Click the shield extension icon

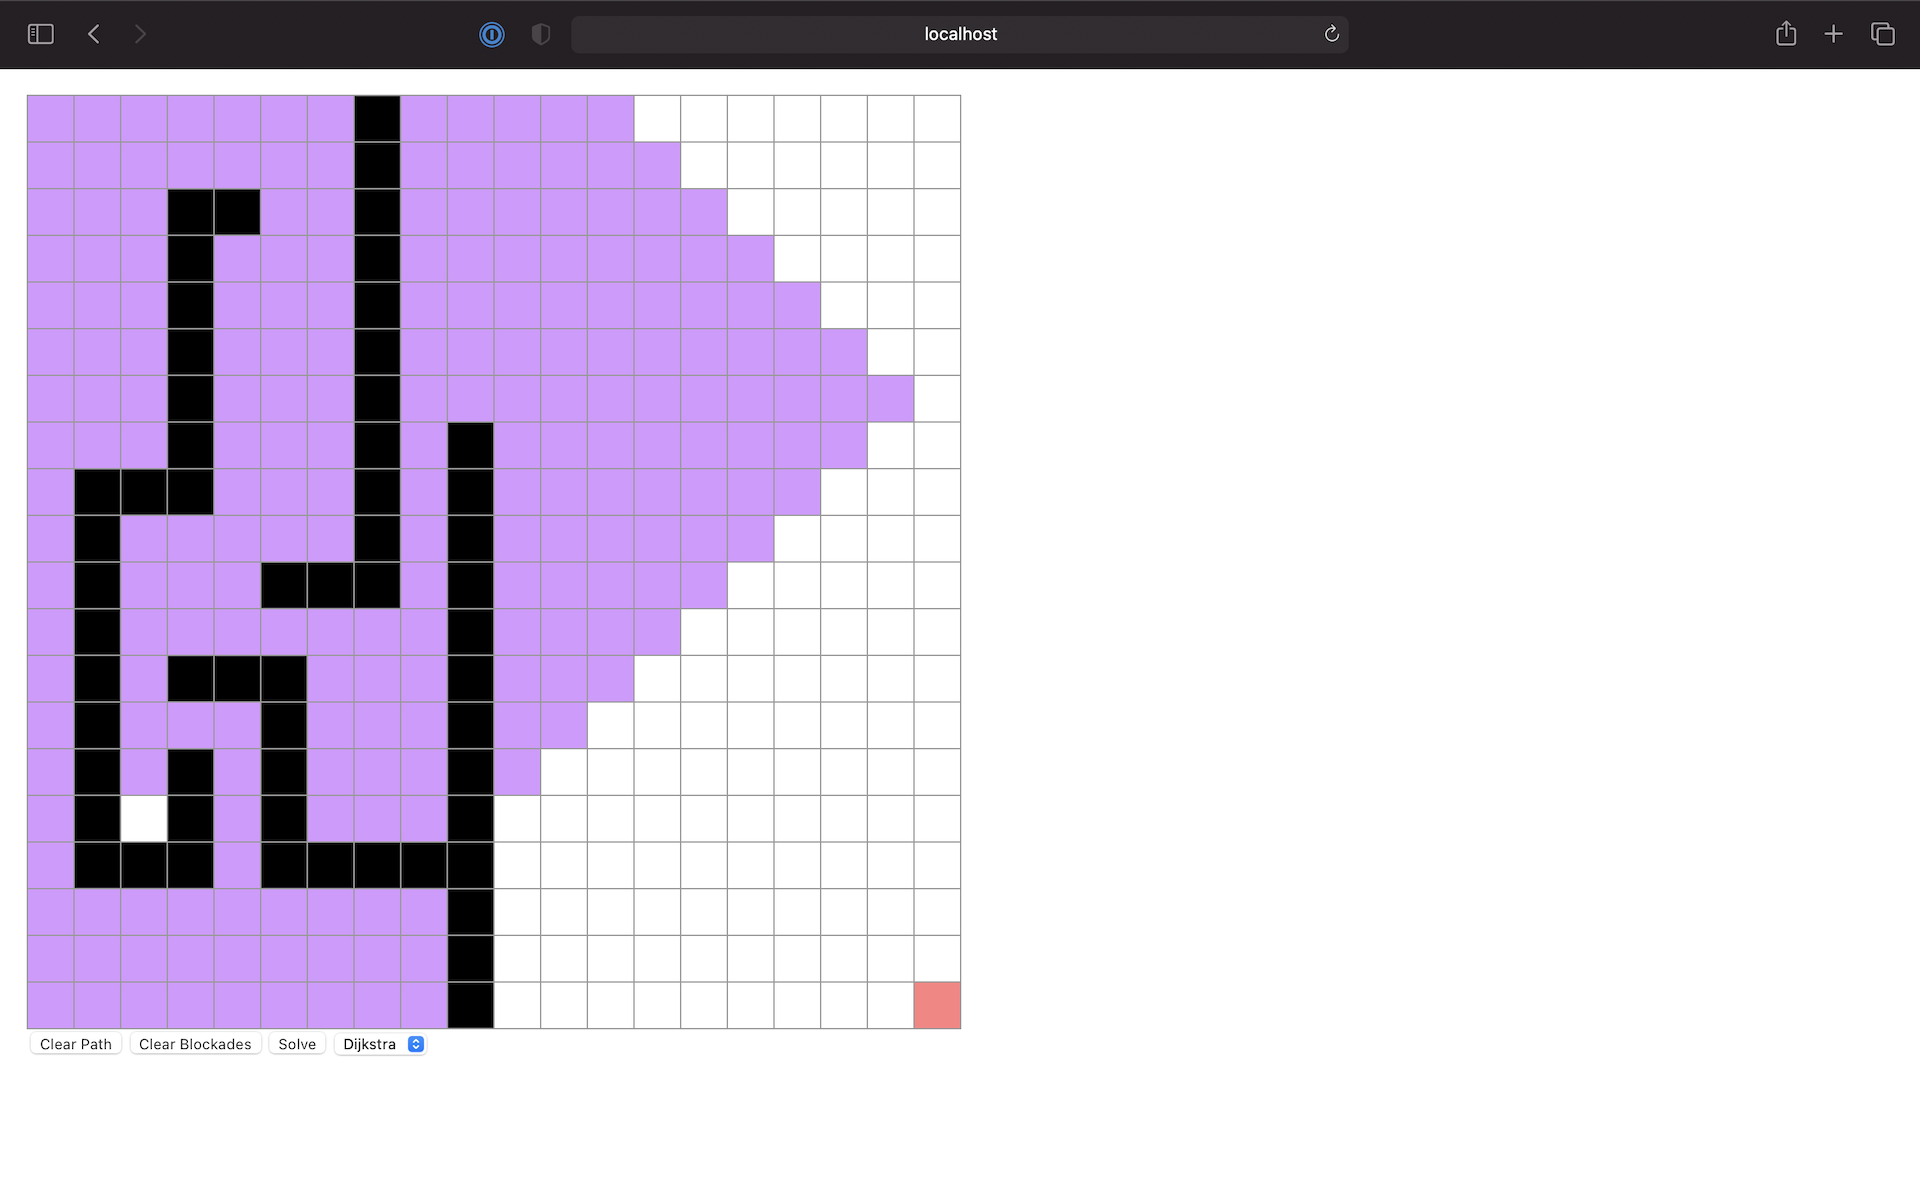point(540,34)
